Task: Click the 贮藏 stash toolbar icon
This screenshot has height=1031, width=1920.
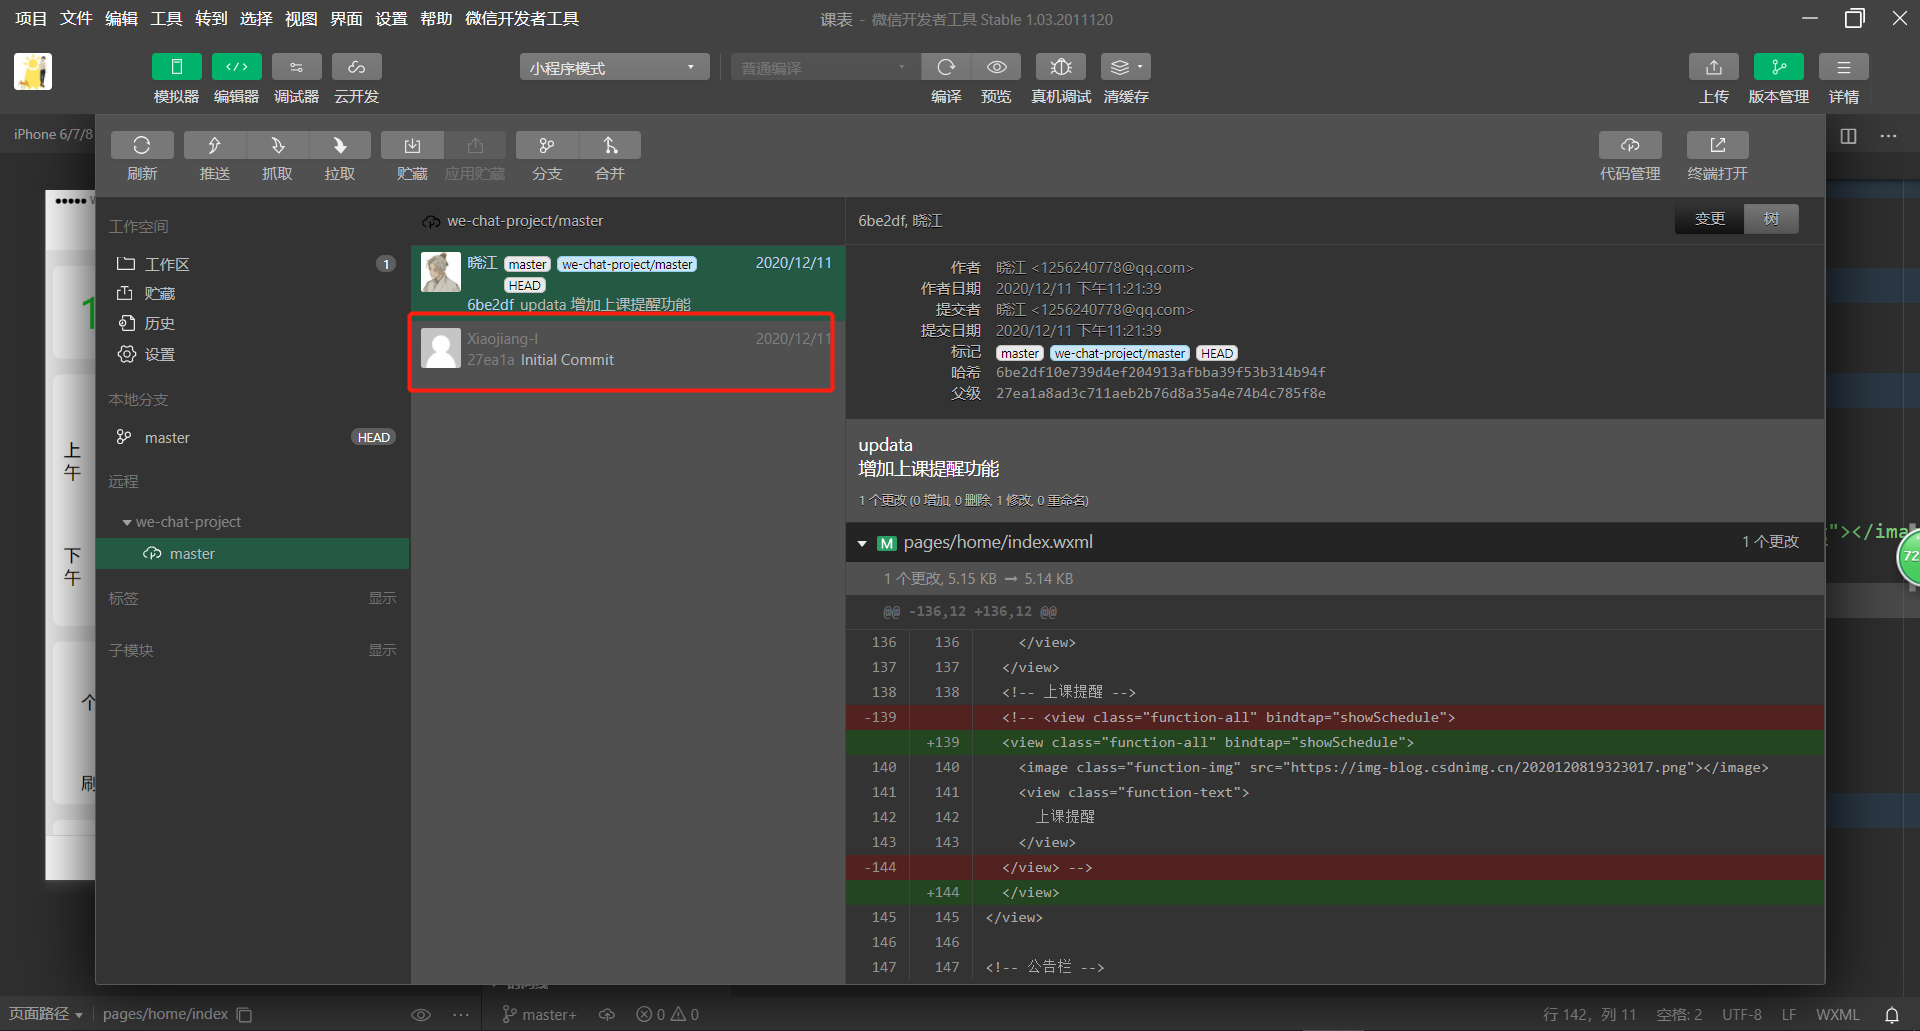Action: tap(412, 145)
